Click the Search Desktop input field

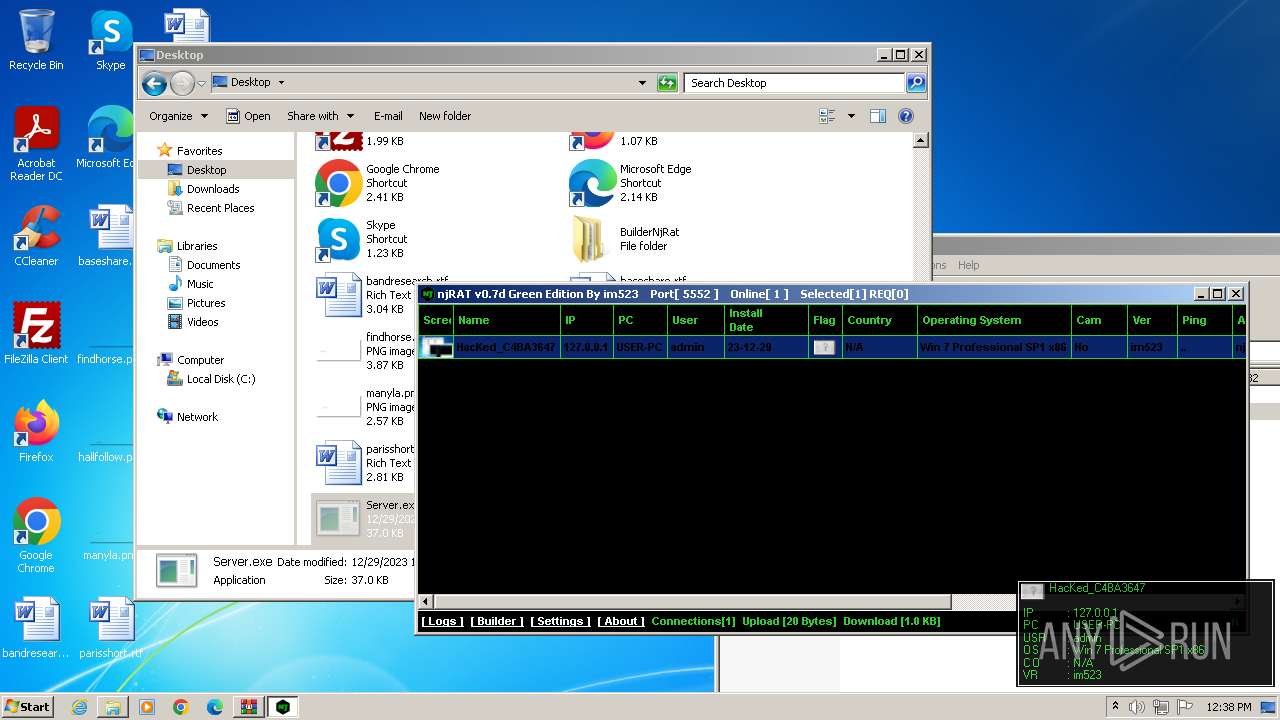tap(795, 83)
